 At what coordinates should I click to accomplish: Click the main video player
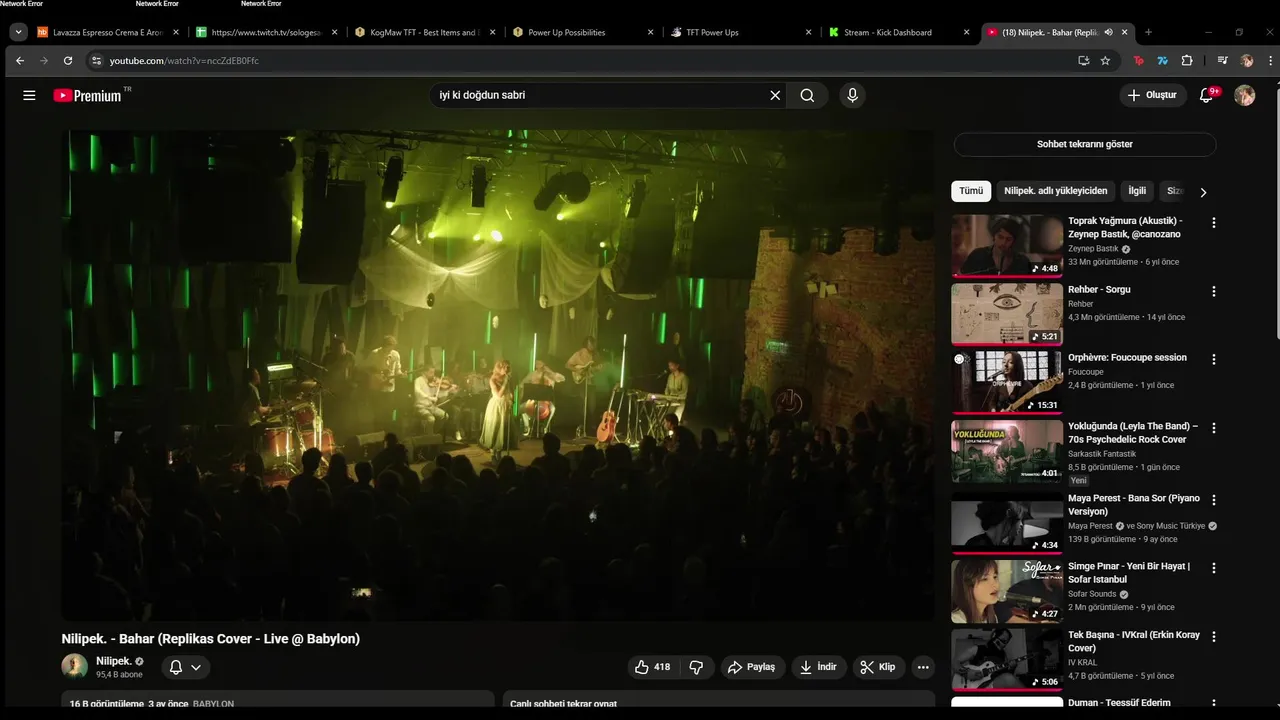tap(498, 374)
